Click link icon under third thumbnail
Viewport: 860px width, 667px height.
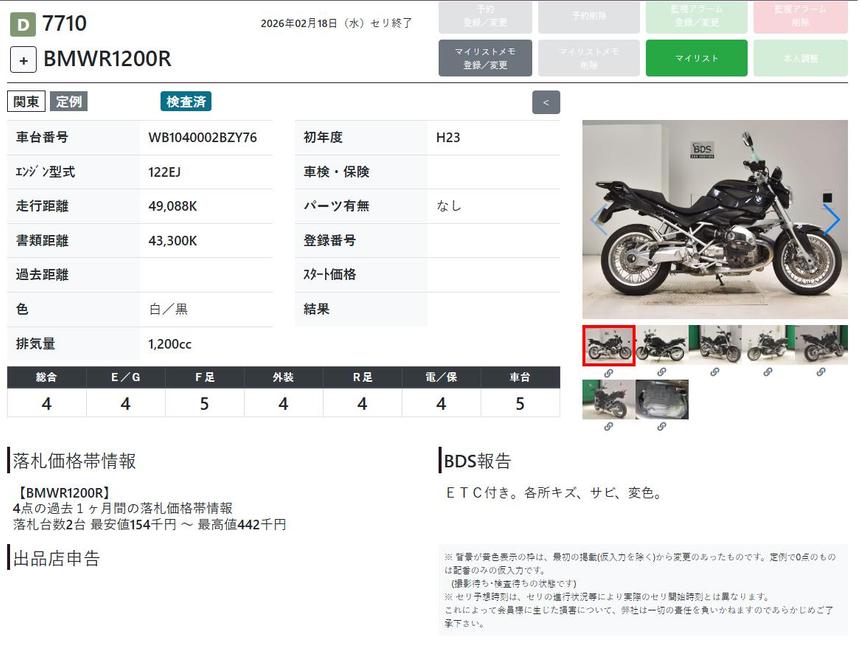tap(714, 372)
